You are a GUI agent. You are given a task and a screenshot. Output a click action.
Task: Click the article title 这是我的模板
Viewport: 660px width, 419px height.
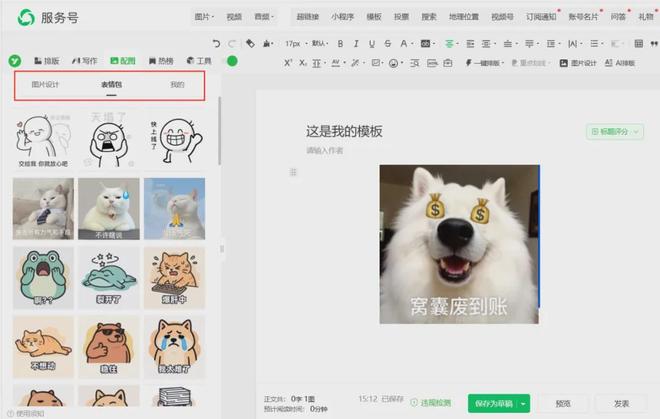tap(344, 131)
